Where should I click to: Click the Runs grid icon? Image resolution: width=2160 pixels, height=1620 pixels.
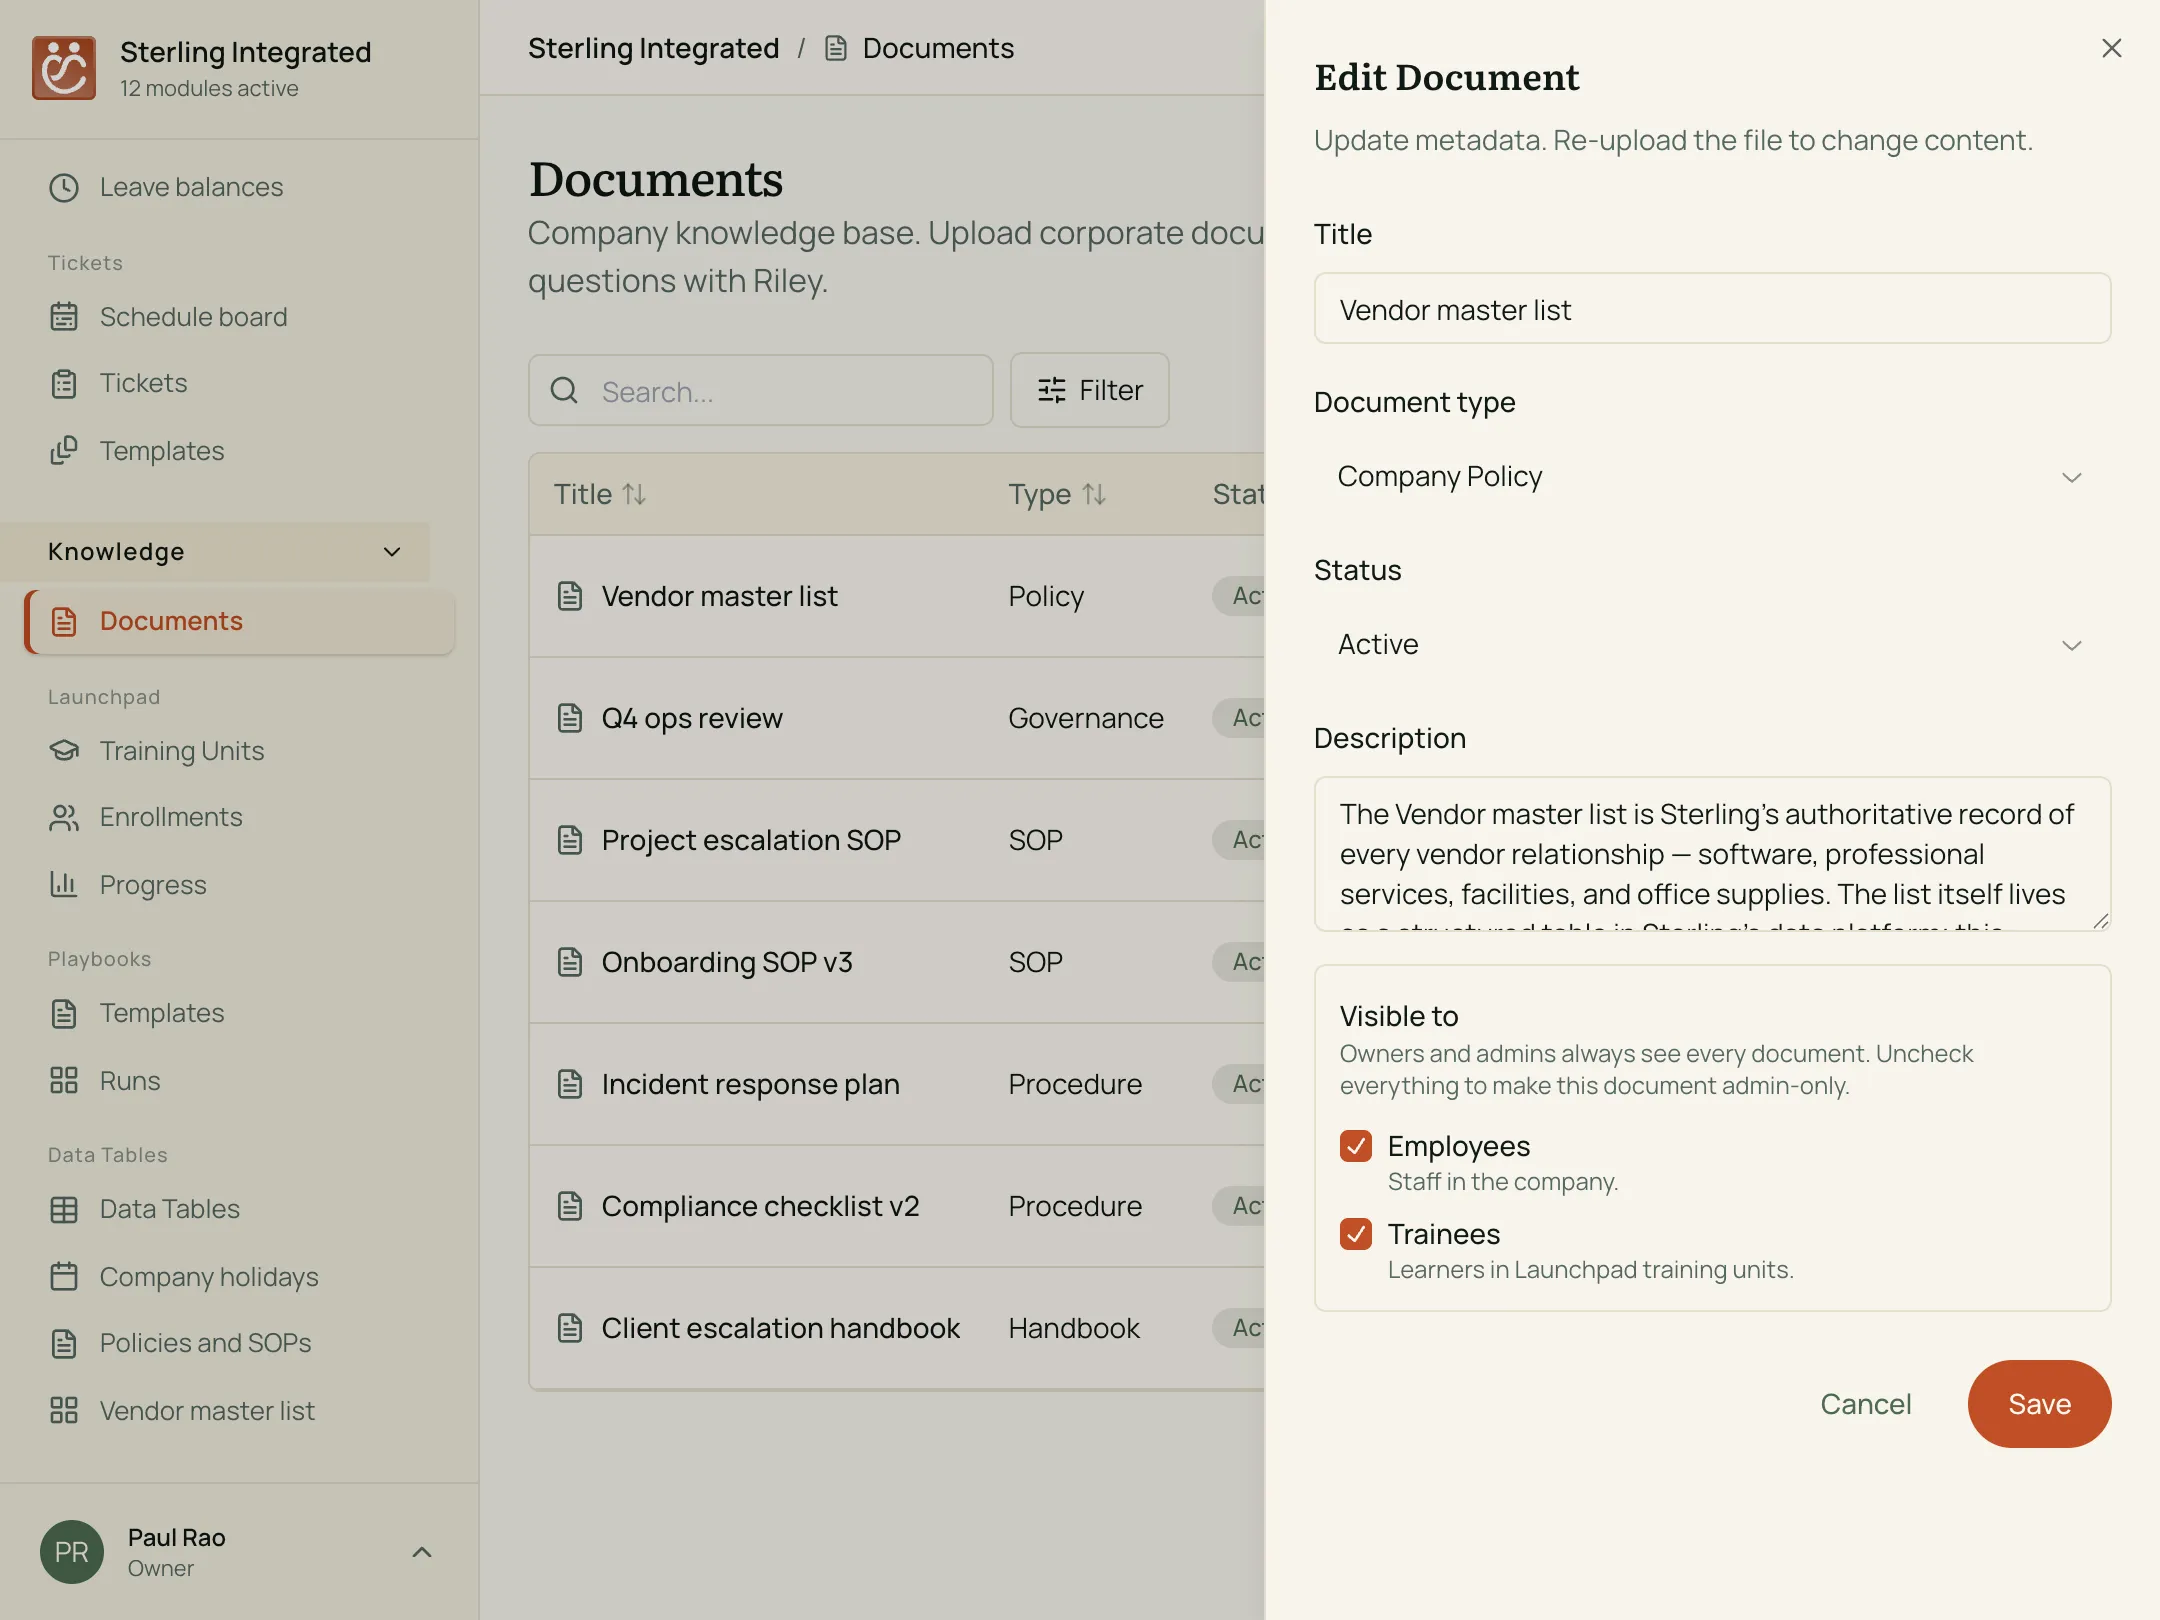coord(64,1081)
